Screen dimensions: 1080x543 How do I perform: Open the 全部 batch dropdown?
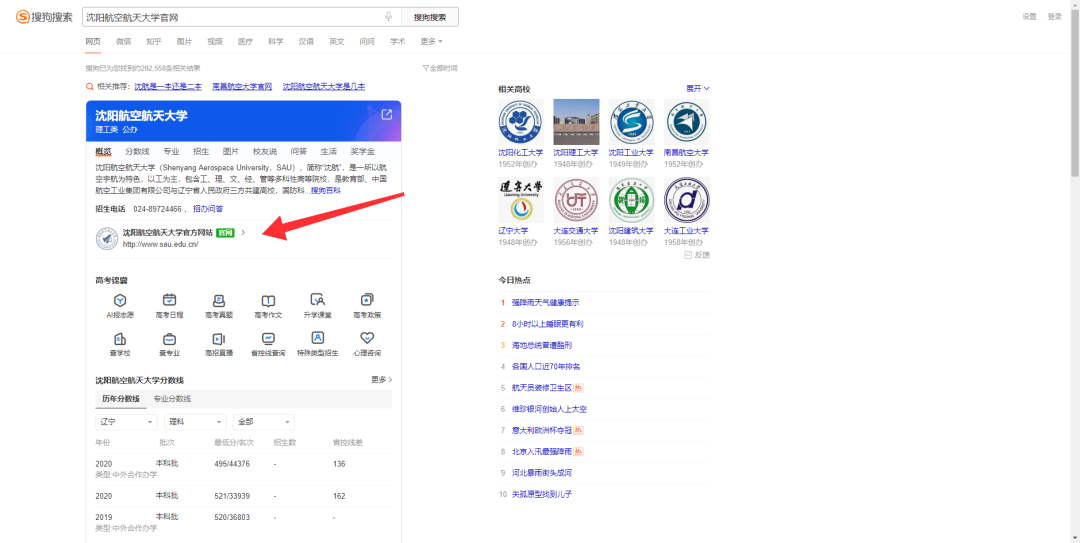pyautogui.click(x=264, y=422)
